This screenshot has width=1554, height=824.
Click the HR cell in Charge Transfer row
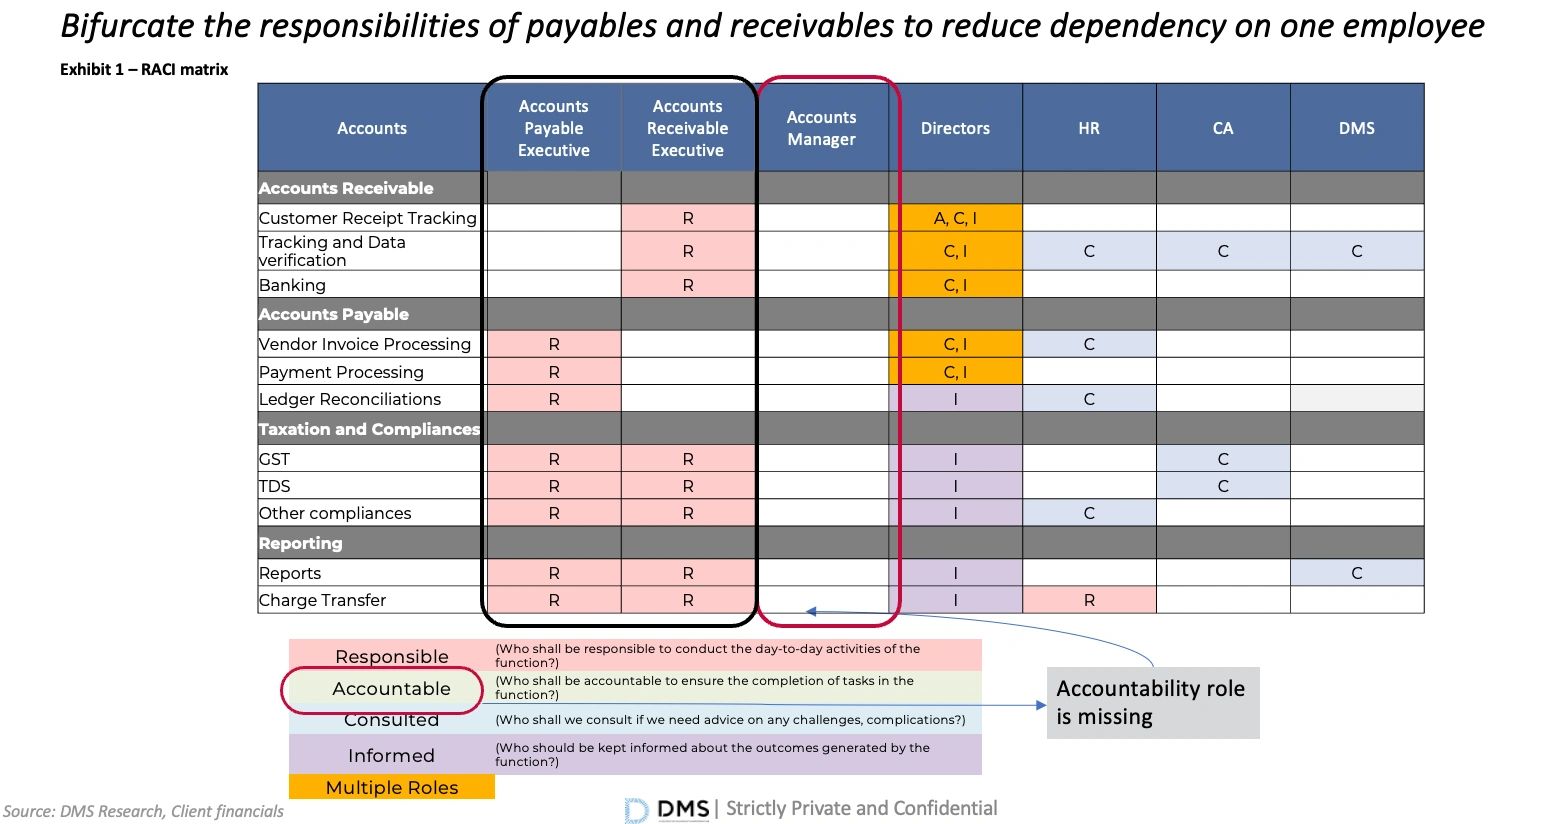[x=1089, y=600]
